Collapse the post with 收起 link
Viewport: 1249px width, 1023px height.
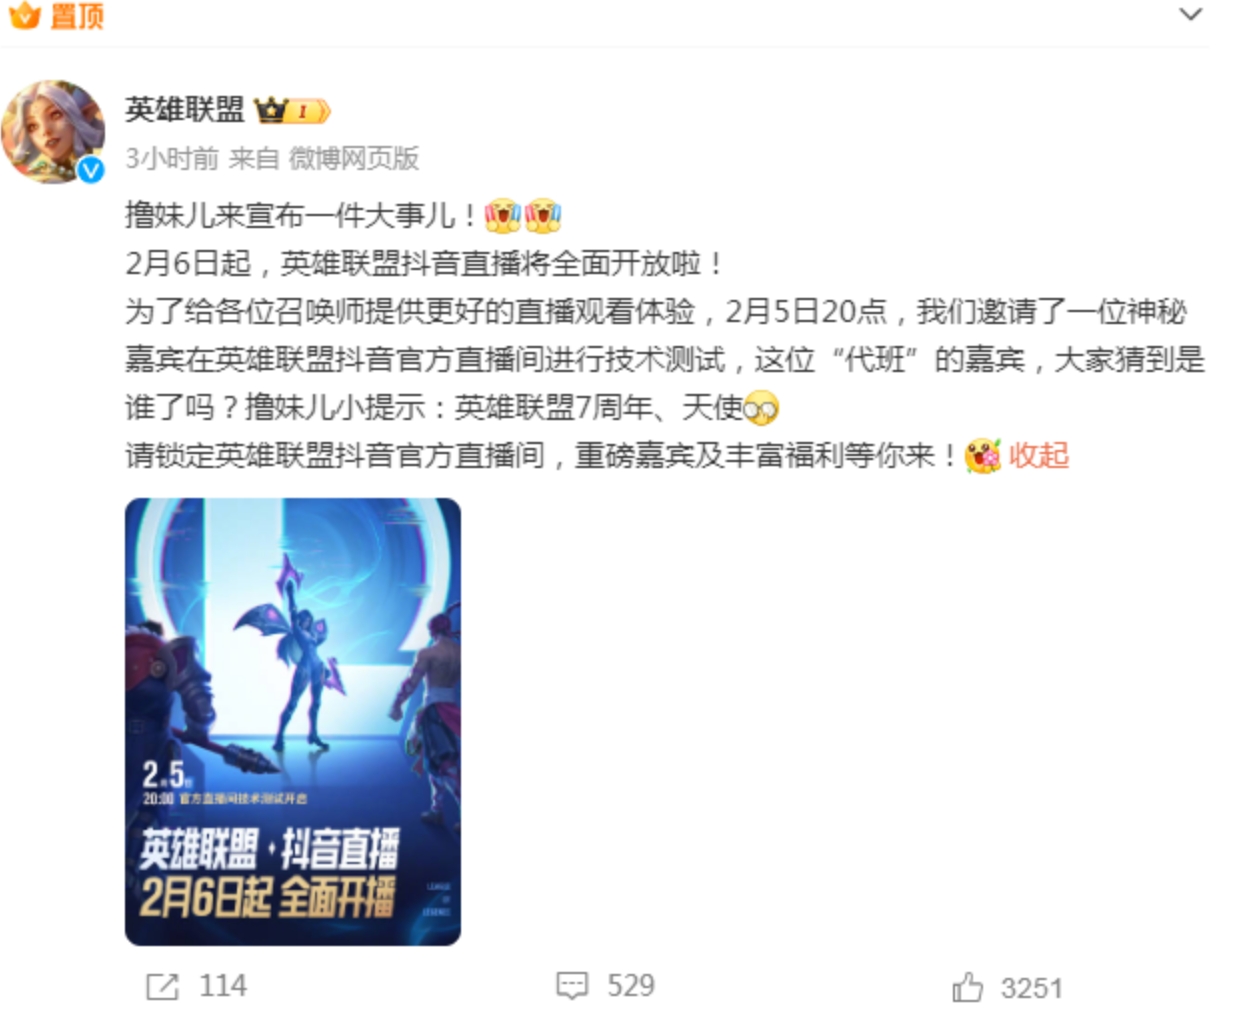(x=1039, y=456)
